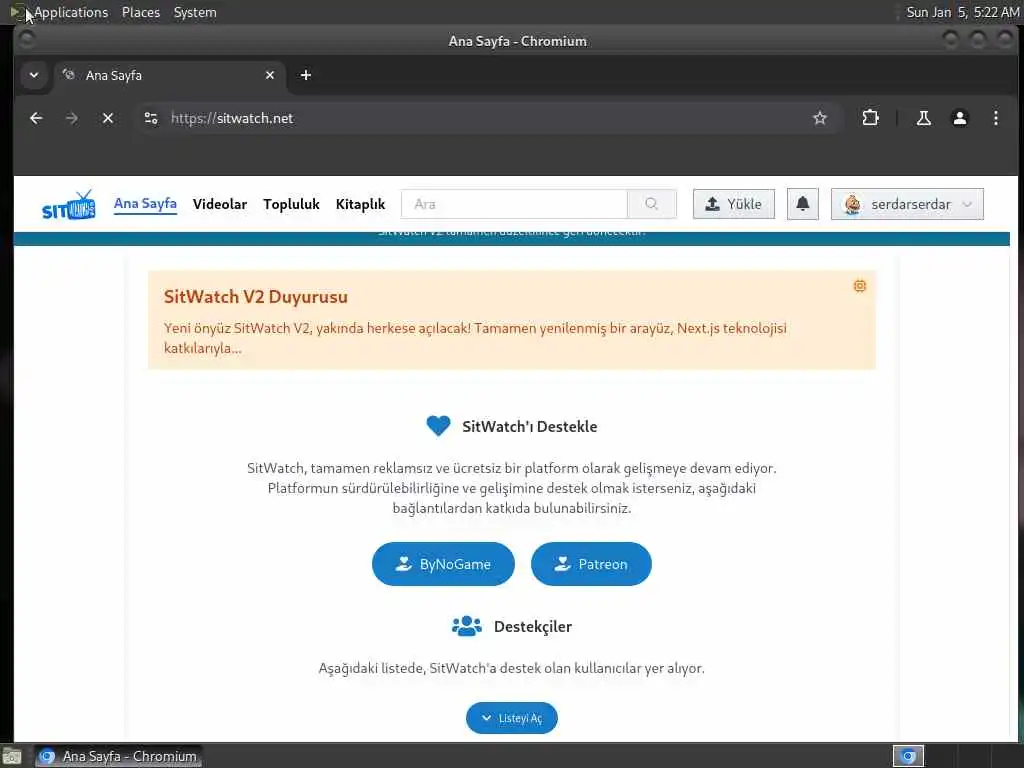The width and height of the screenshot is (1024, 768).
Task: Open the Chrome Labs flask icon
Action: point(923,118)
